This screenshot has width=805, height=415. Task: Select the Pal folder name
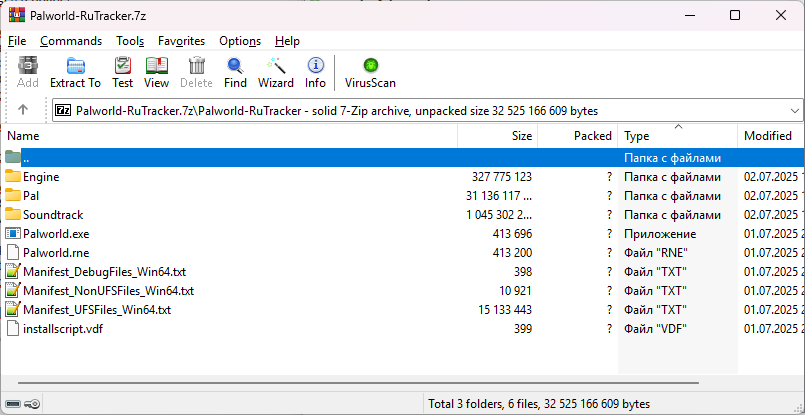pyautogui.click(x=31, y=196)
